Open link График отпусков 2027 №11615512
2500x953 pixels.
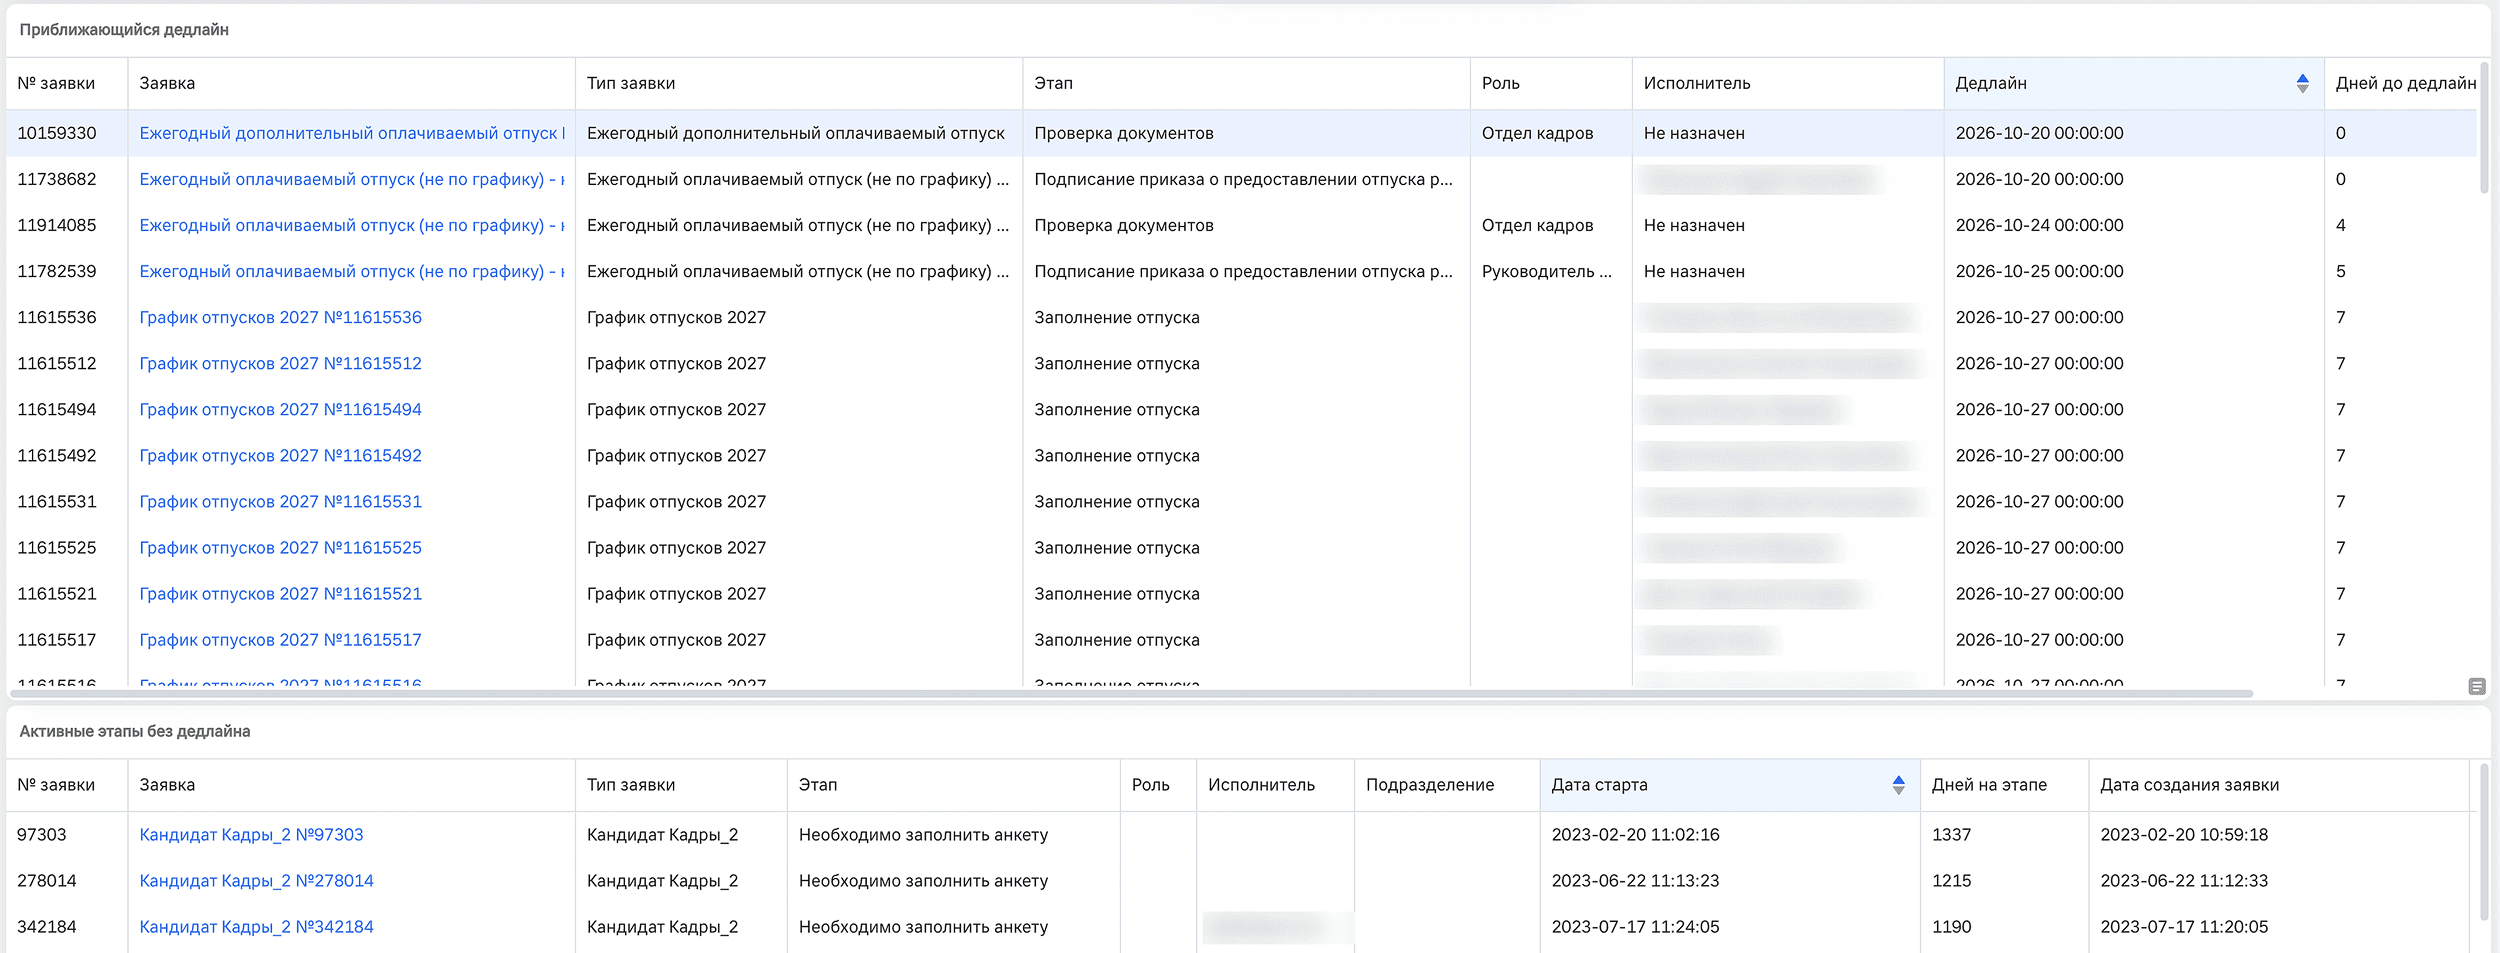click(x=281, y=364)
